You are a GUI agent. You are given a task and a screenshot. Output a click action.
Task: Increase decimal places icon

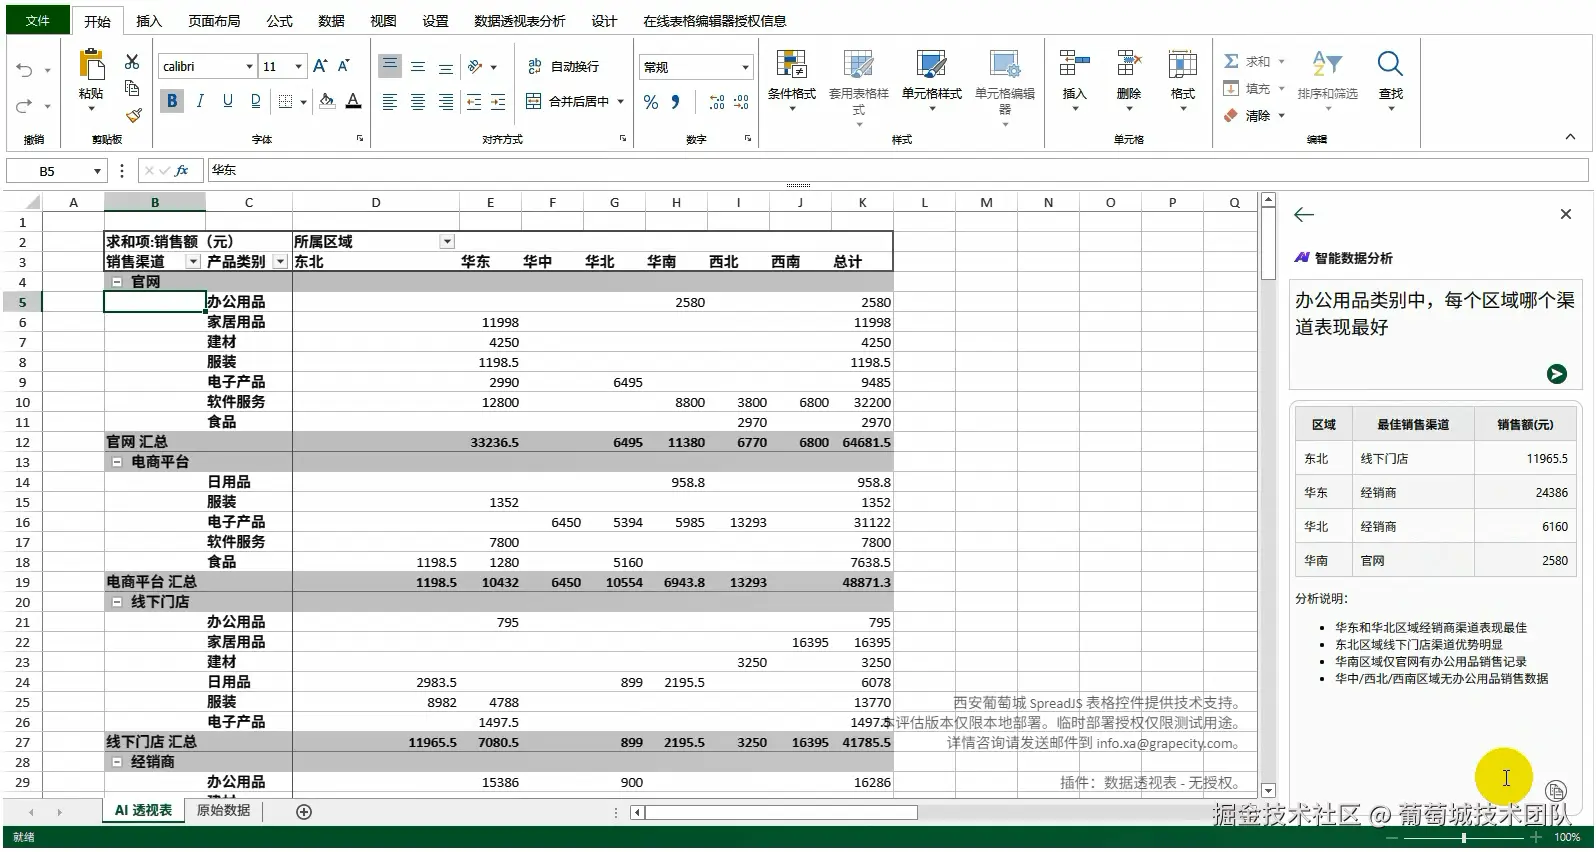717,102
